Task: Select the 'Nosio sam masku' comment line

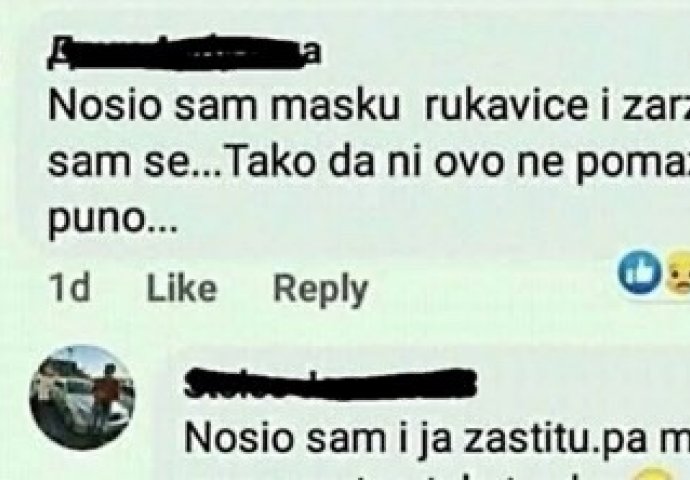Action: [x=369, y=106]
